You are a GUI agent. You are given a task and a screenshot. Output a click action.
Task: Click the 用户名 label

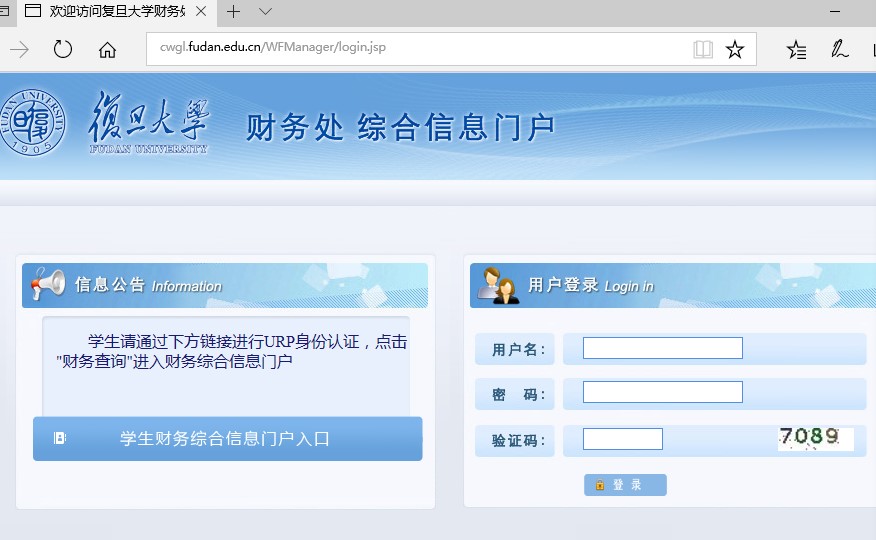click(x=518, y=350)
